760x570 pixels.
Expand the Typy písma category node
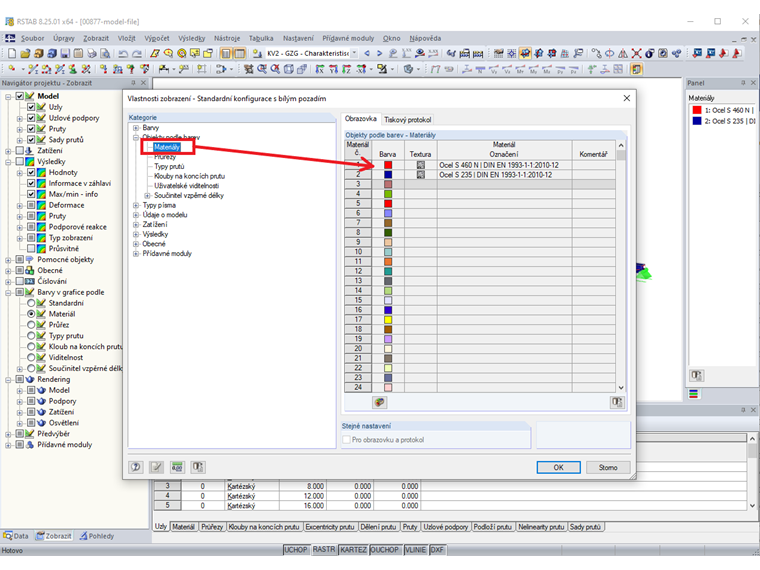pos(136,206)
